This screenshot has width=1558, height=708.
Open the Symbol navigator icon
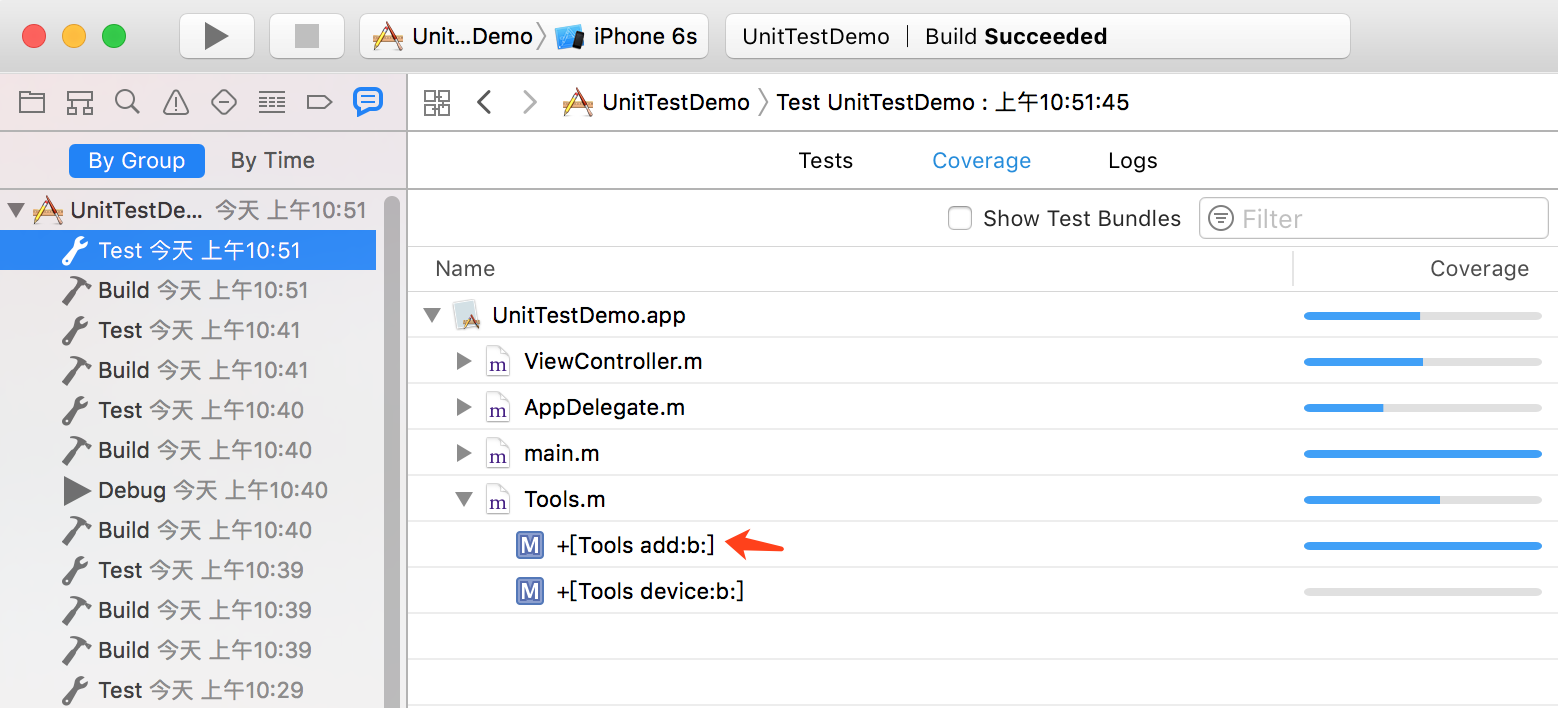80,101
